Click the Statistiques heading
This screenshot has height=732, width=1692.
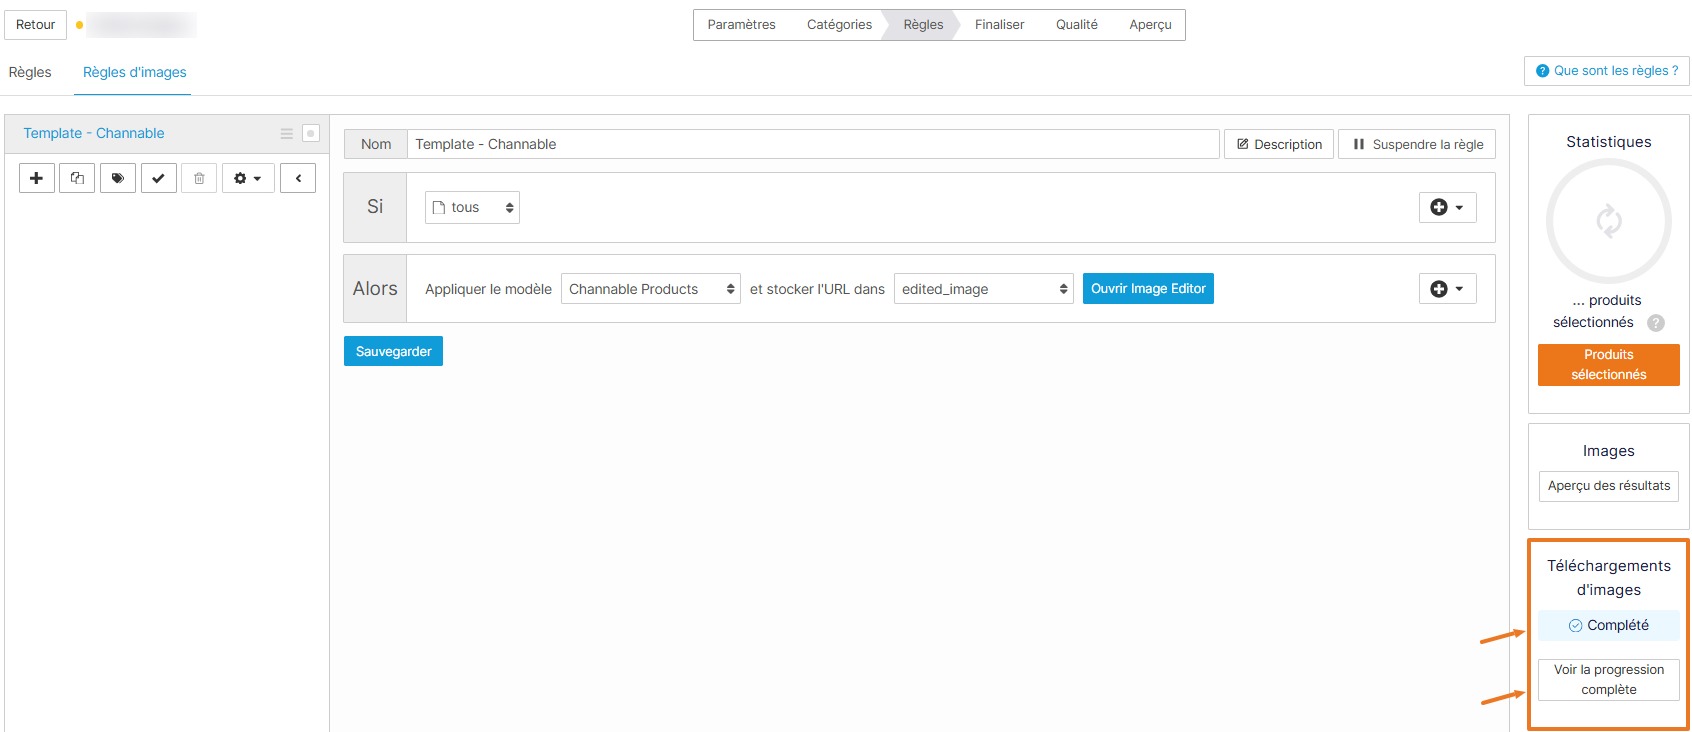1608,142
